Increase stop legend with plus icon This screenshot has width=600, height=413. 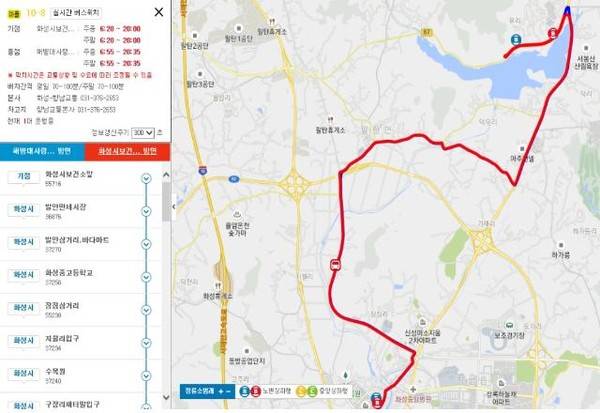pyautogui.click(x=220, y=391)
